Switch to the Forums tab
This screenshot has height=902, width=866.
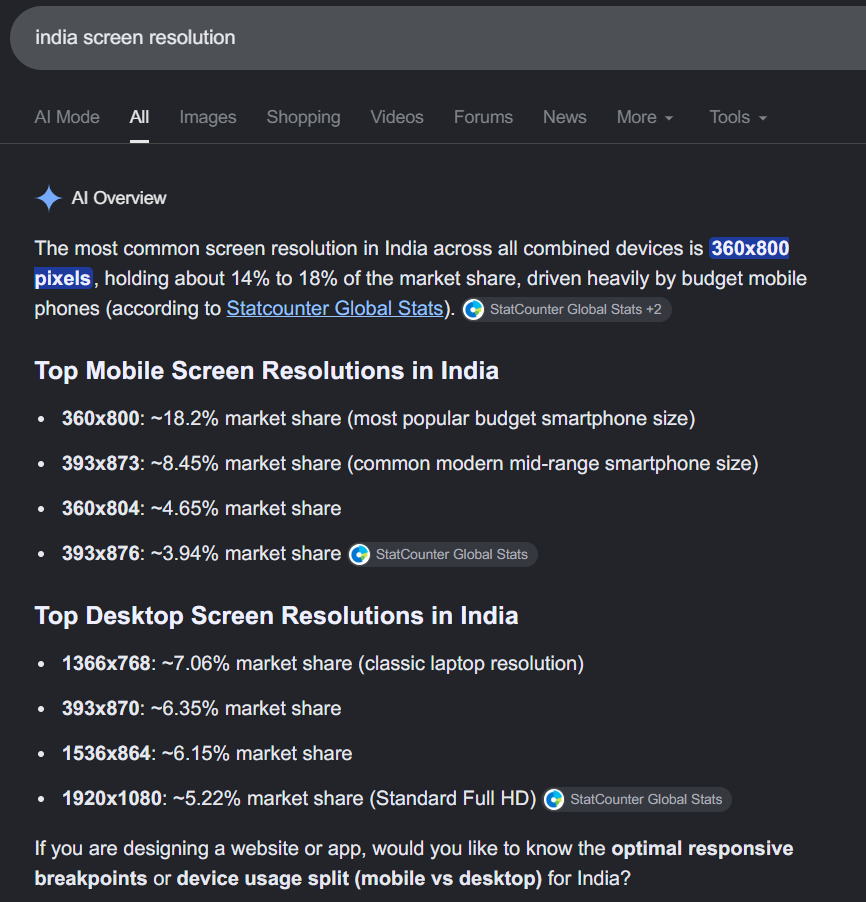[483, 117]
